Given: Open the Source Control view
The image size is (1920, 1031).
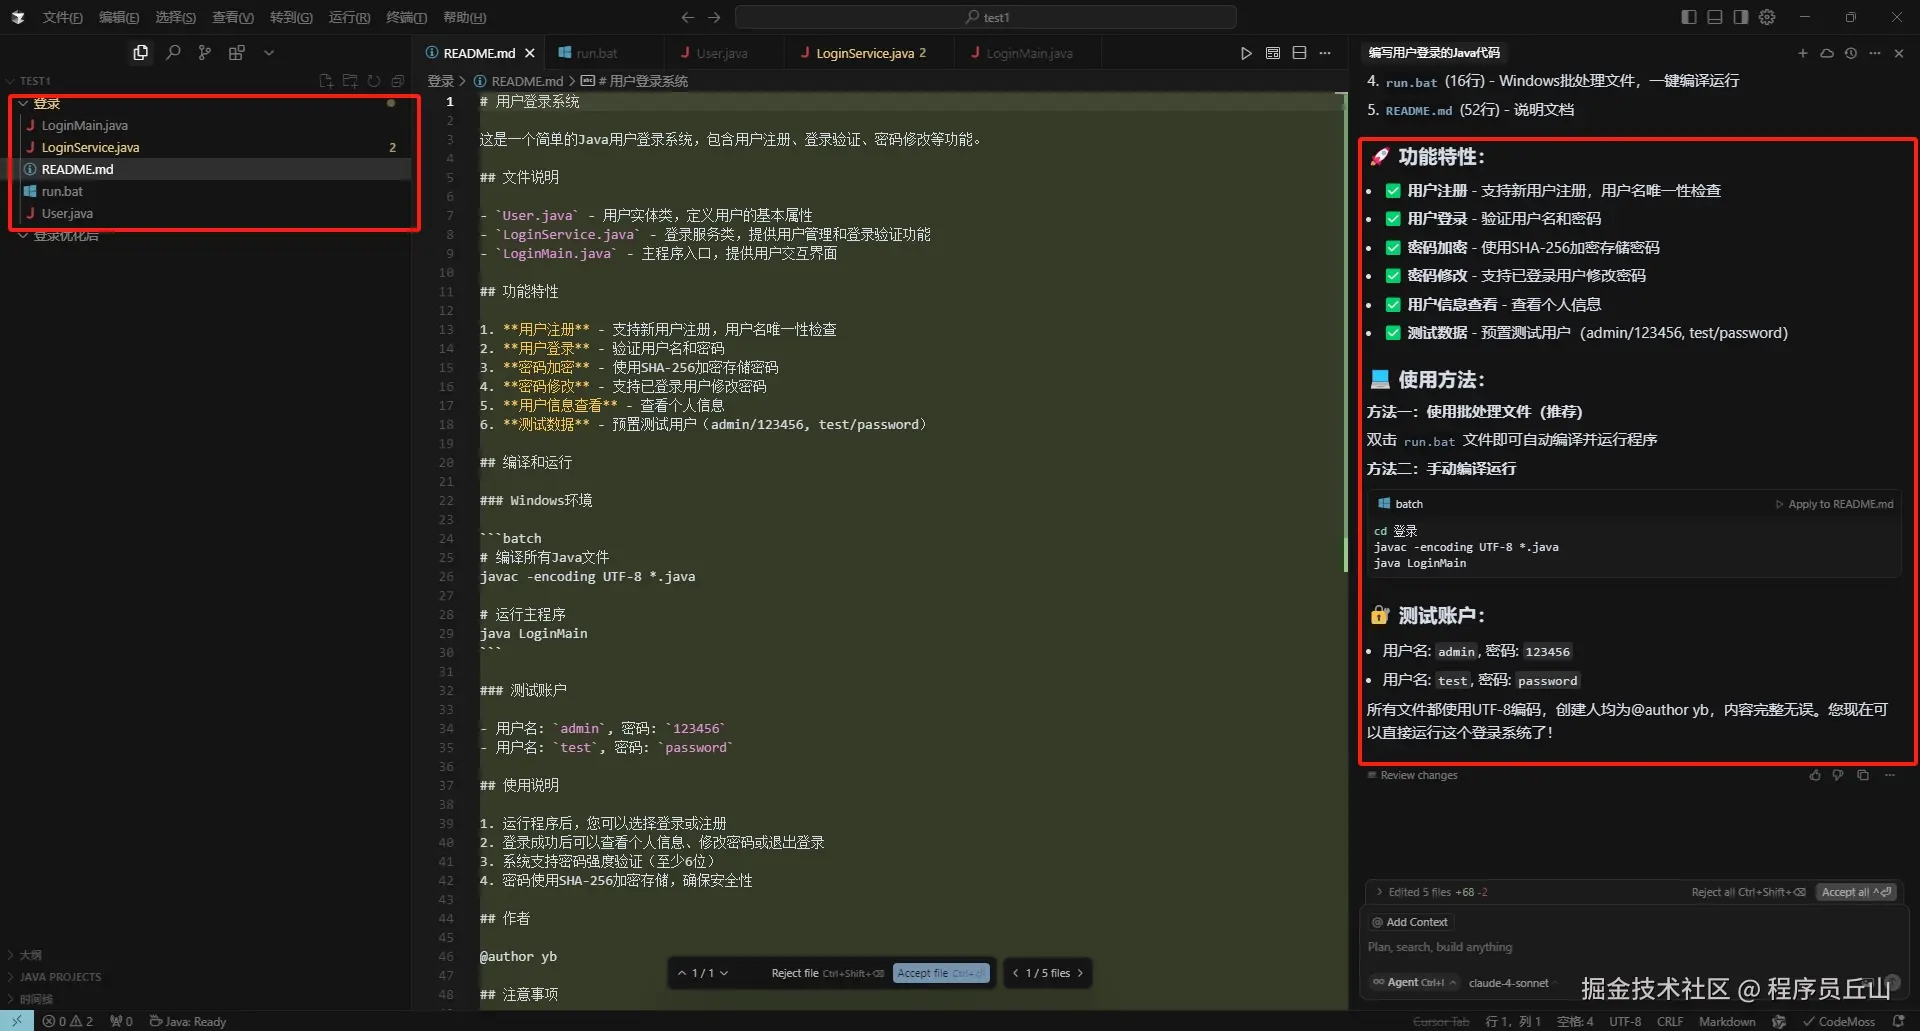Looking at the screenshot, I should pyautogui.click(x=204, y=52).
